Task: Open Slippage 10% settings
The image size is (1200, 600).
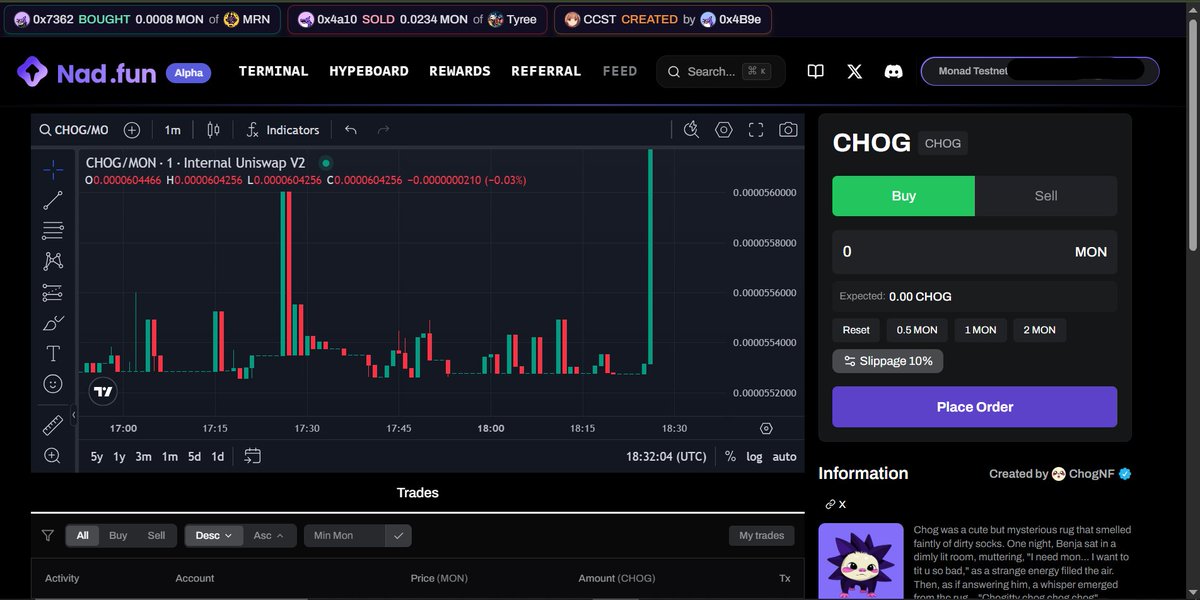Action: (888, 361)
